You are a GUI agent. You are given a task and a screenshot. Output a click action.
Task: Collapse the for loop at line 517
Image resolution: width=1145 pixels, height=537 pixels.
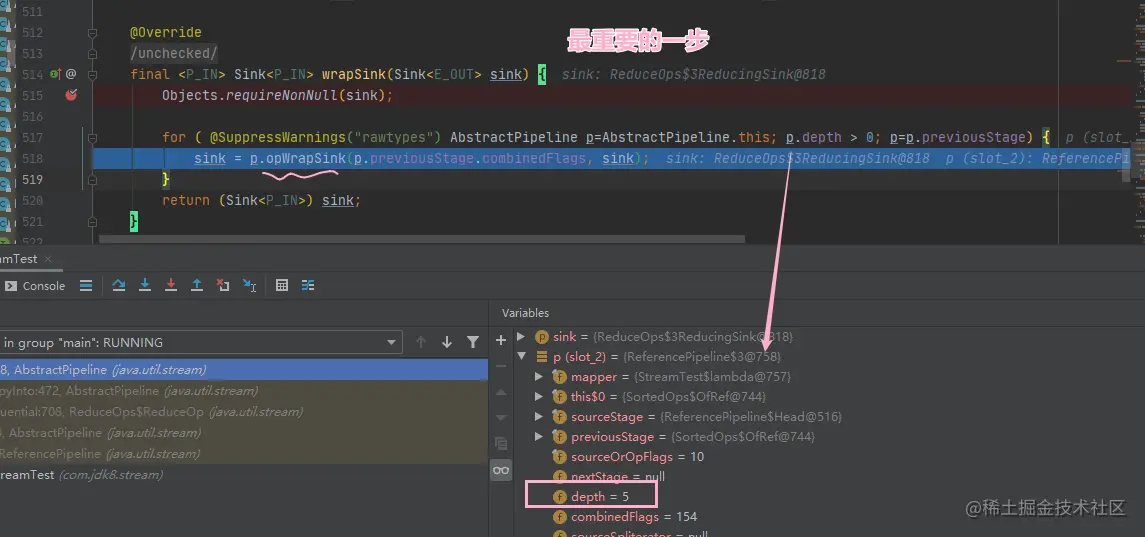click(x=92, y=137)
